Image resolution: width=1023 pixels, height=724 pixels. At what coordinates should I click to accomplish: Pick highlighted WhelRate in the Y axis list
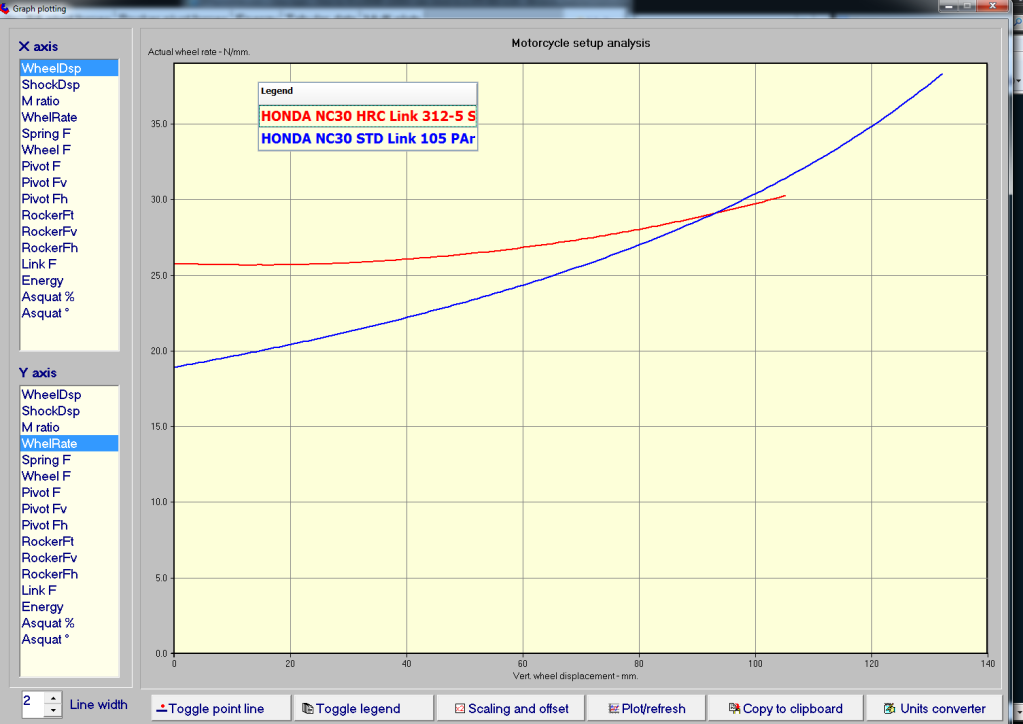point(69,444)
